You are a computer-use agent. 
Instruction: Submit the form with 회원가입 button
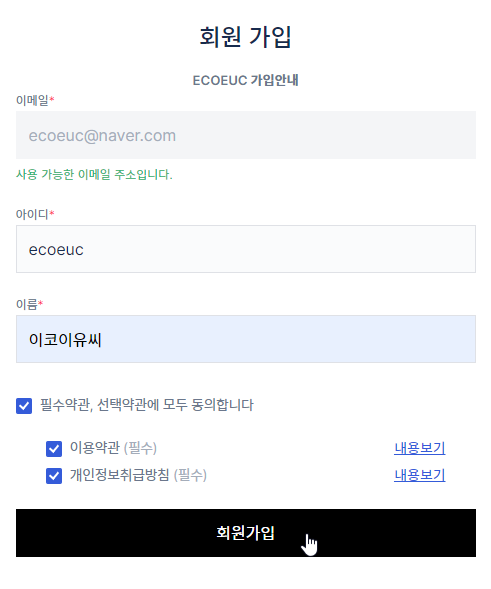coord(246,533)
